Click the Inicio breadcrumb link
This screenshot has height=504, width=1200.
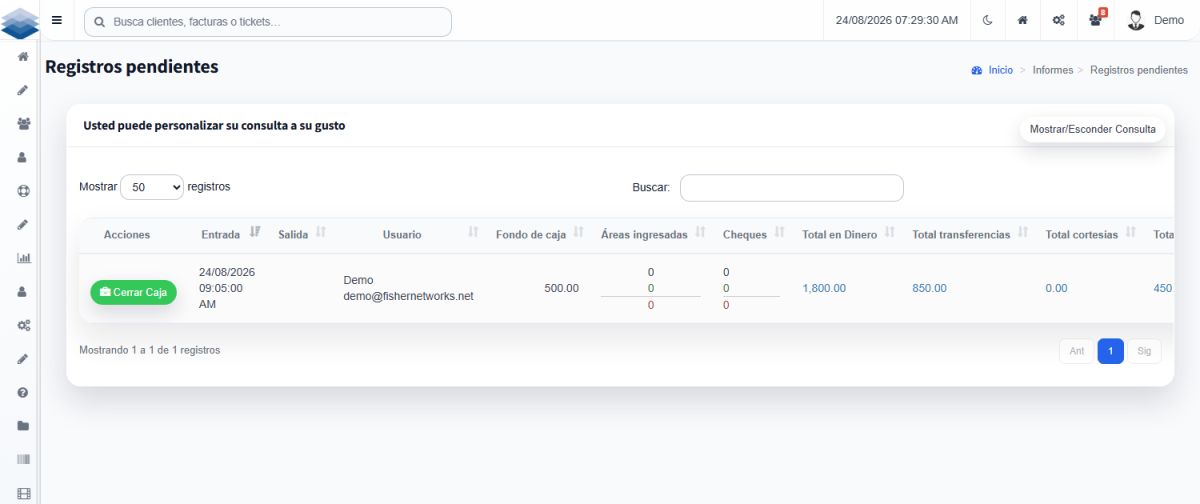1000,70
